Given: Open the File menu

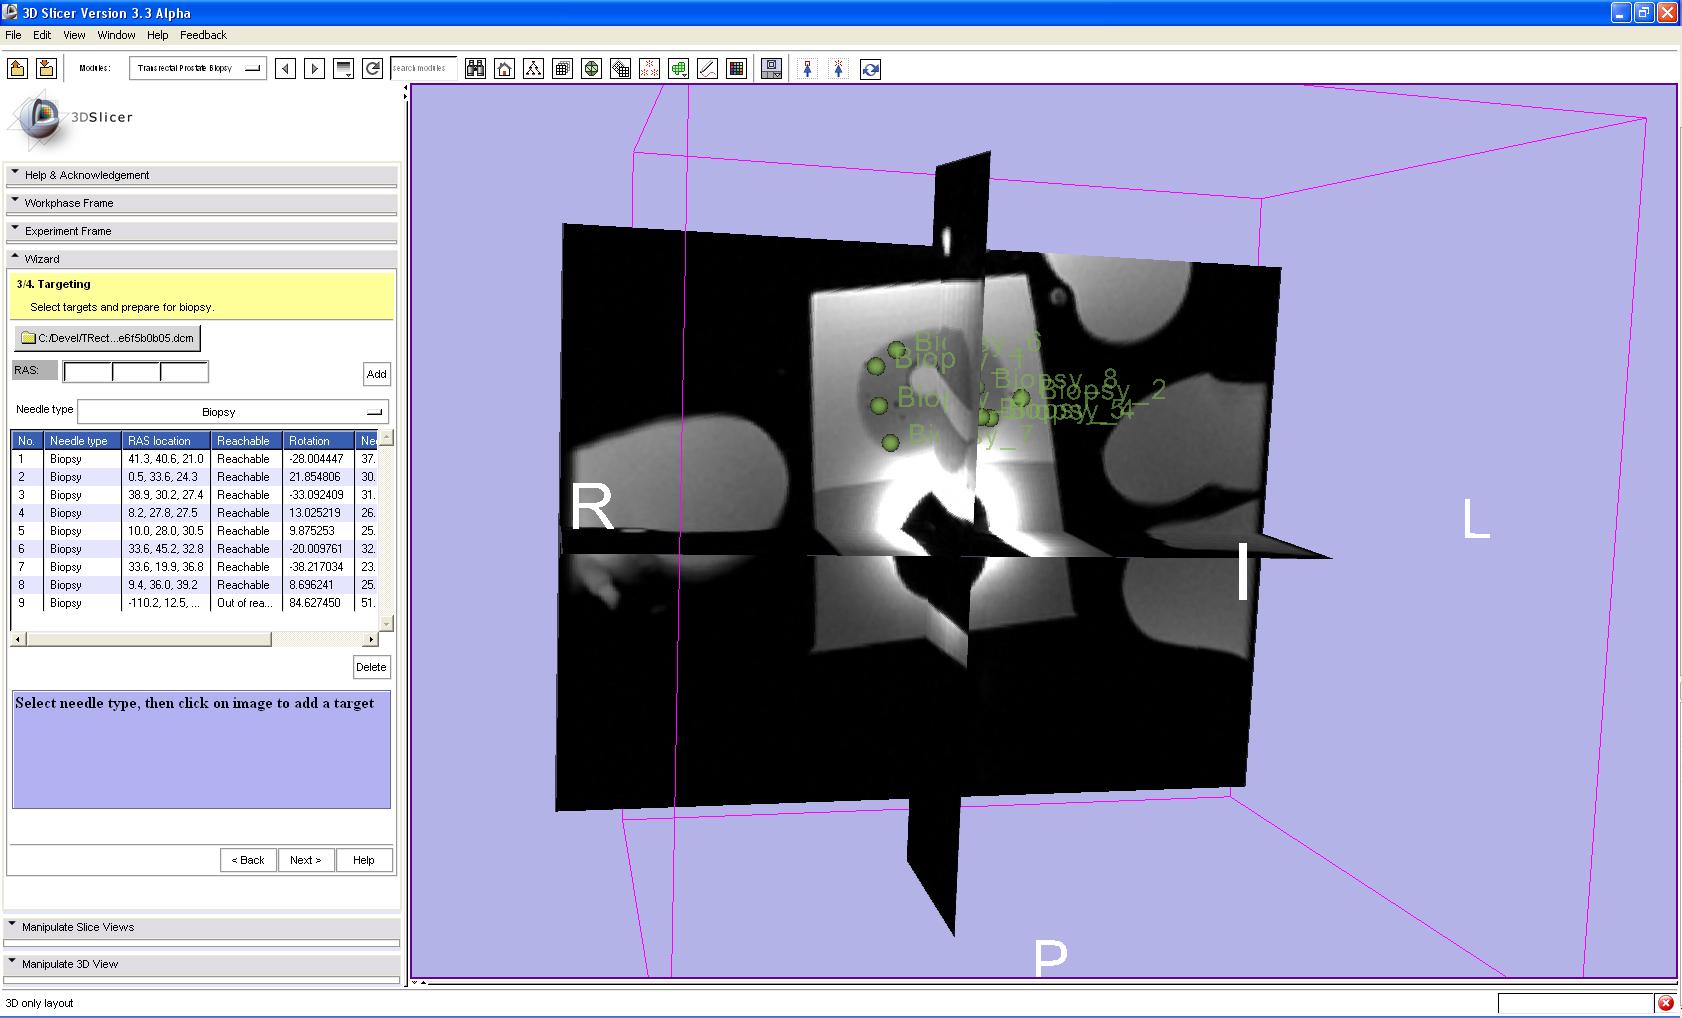Looking at the screenshot, I should coord(13,35).
